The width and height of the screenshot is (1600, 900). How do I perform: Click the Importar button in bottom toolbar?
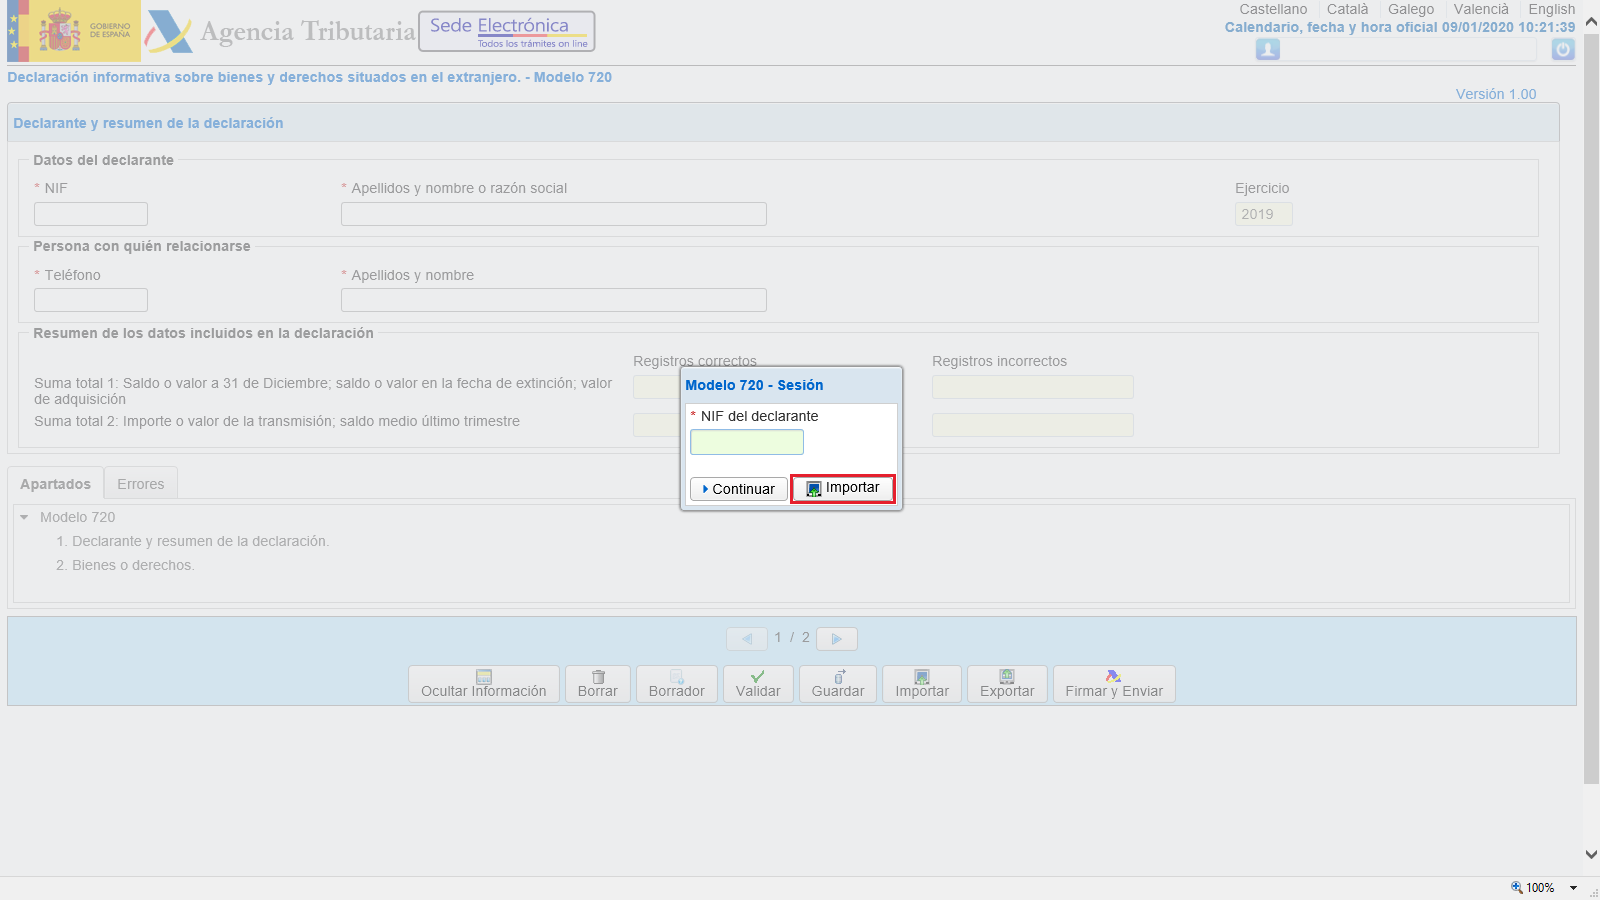click(922, 684)
